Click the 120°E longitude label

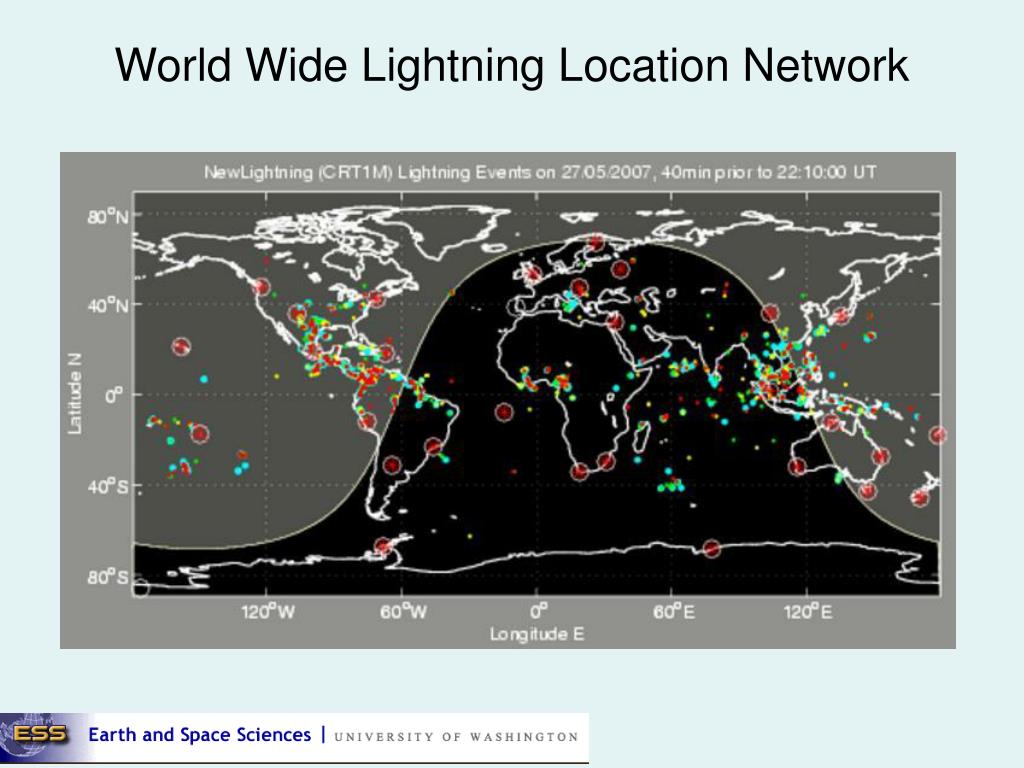pyautogui.click(x=808, y=612)
